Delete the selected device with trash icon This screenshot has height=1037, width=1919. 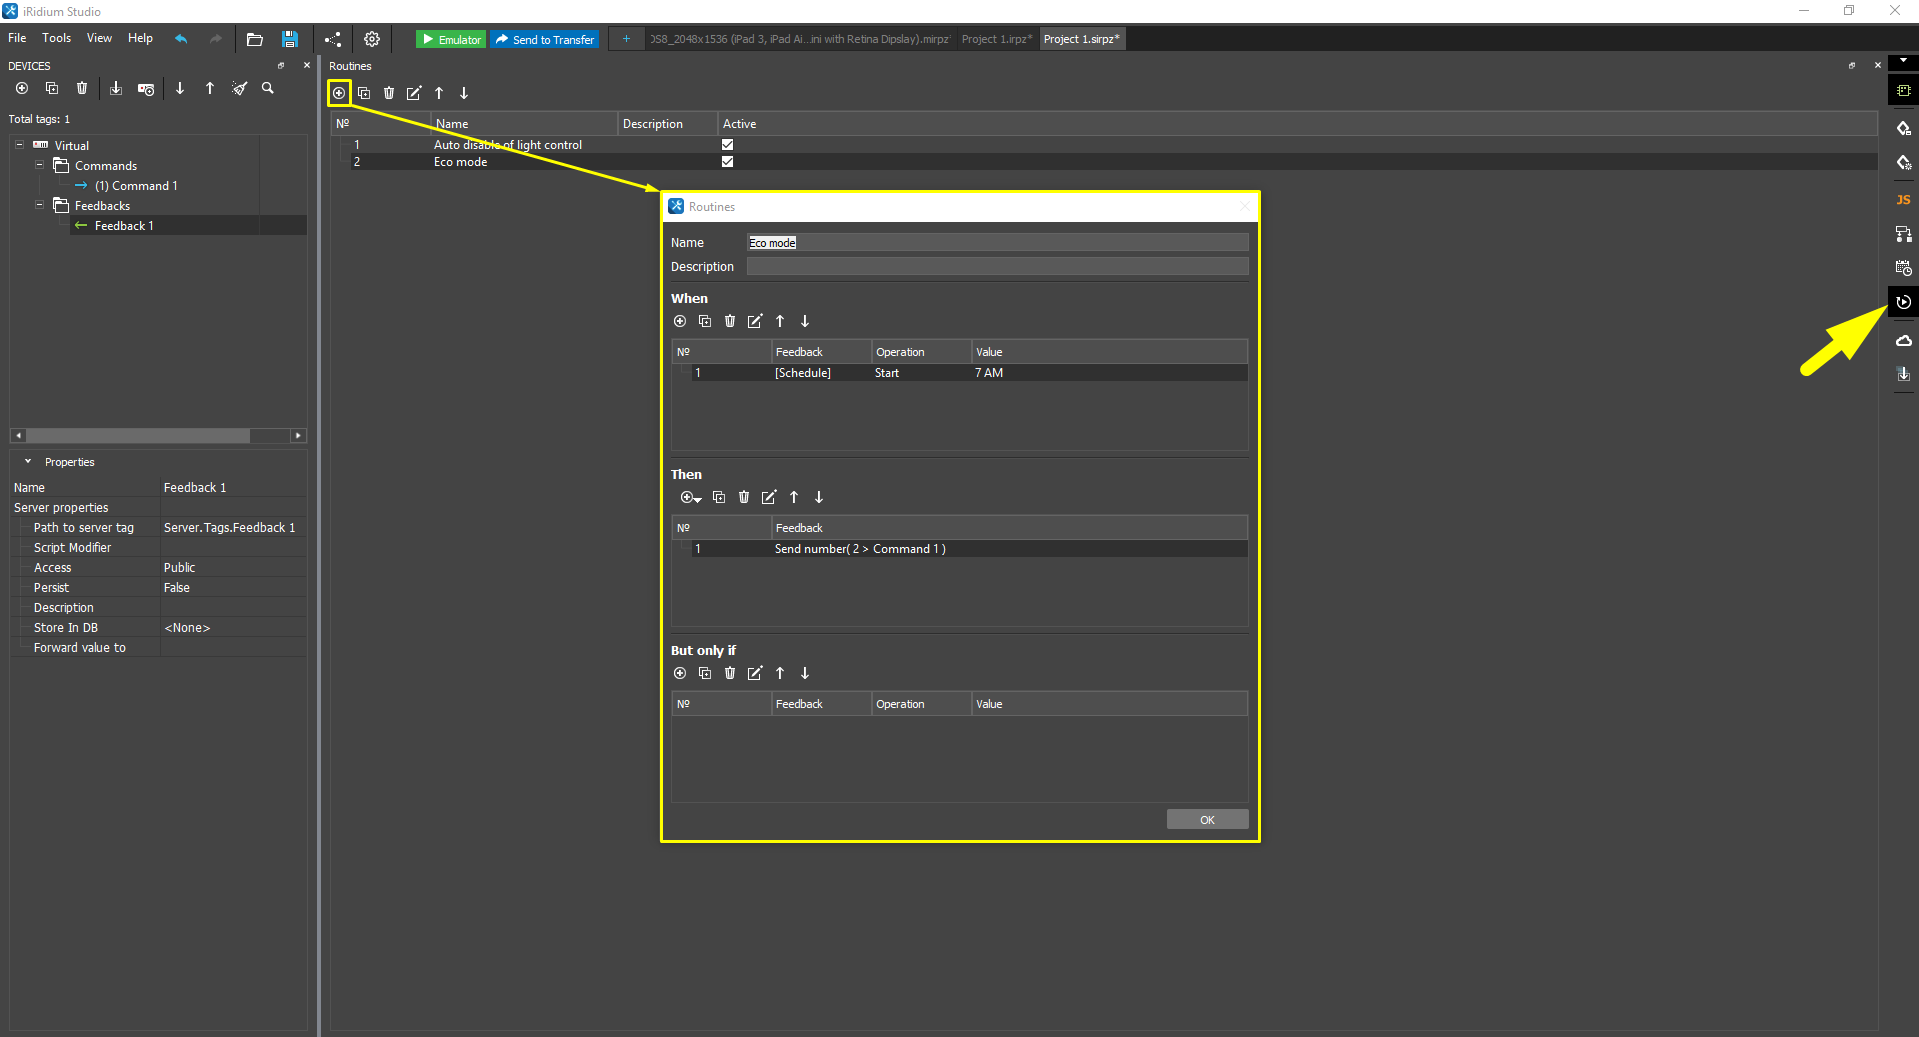click(81, 88)
